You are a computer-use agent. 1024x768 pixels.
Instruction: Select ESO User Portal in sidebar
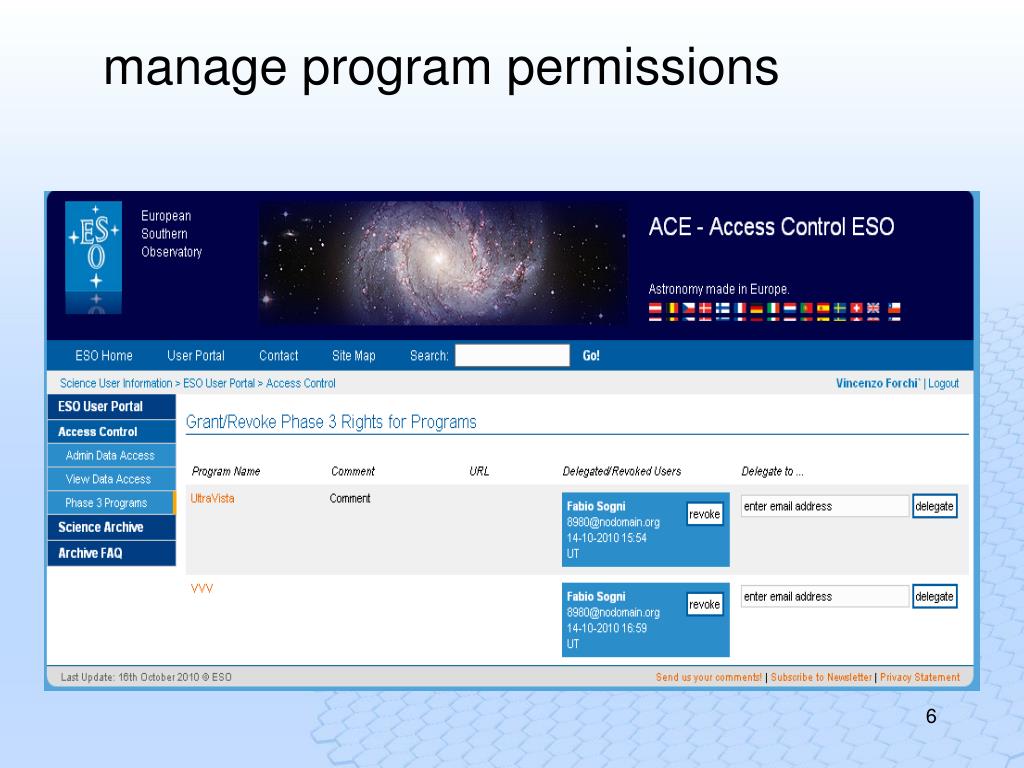(x=112, y=406)
